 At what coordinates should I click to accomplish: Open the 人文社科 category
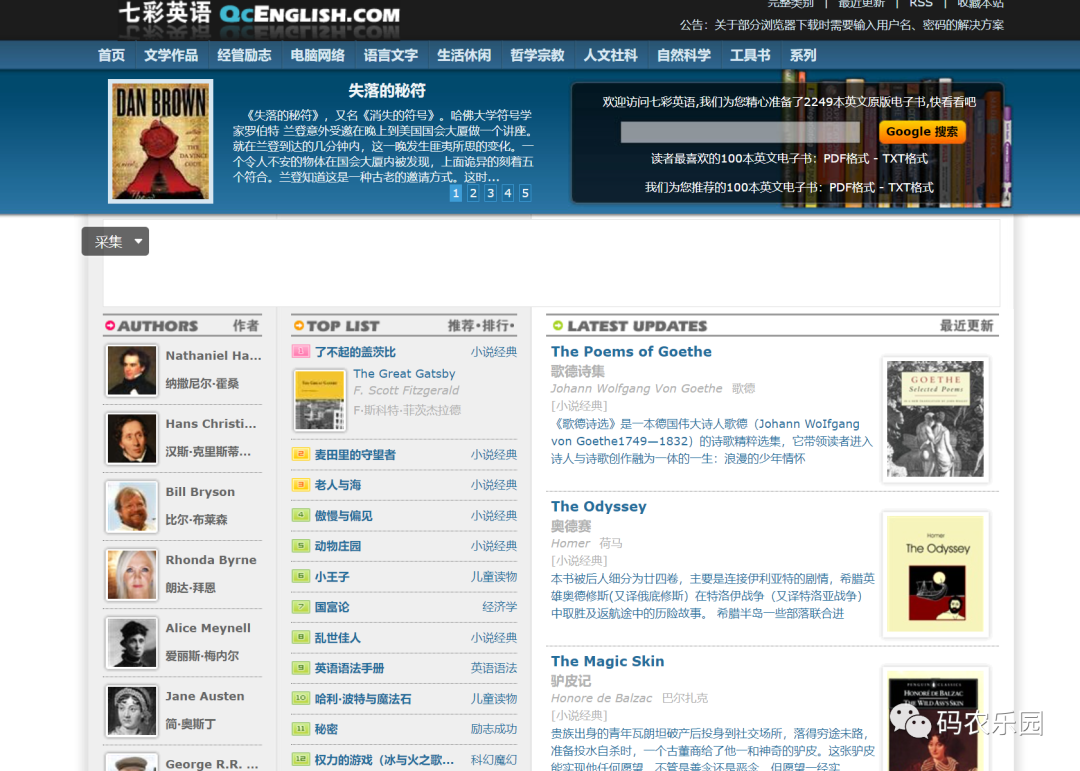(611, 55)
